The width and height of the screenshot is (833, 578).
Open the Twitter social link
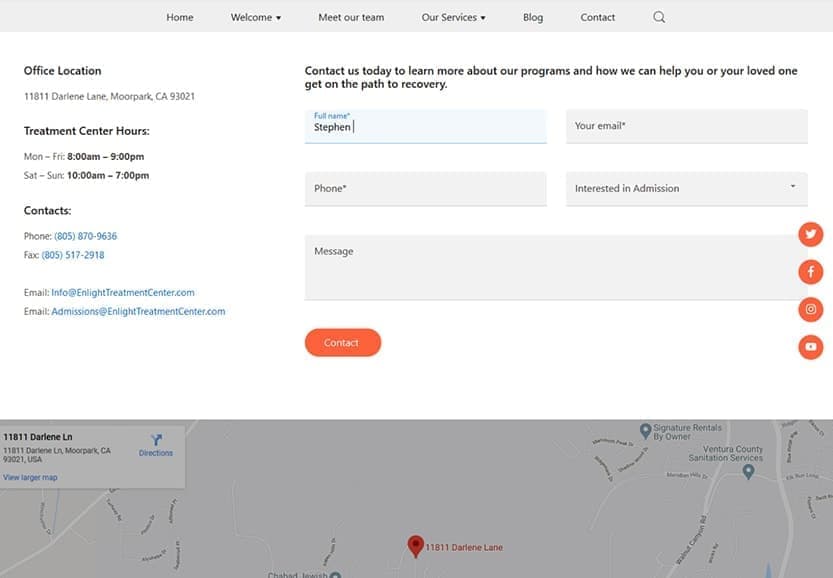point(810,234)
